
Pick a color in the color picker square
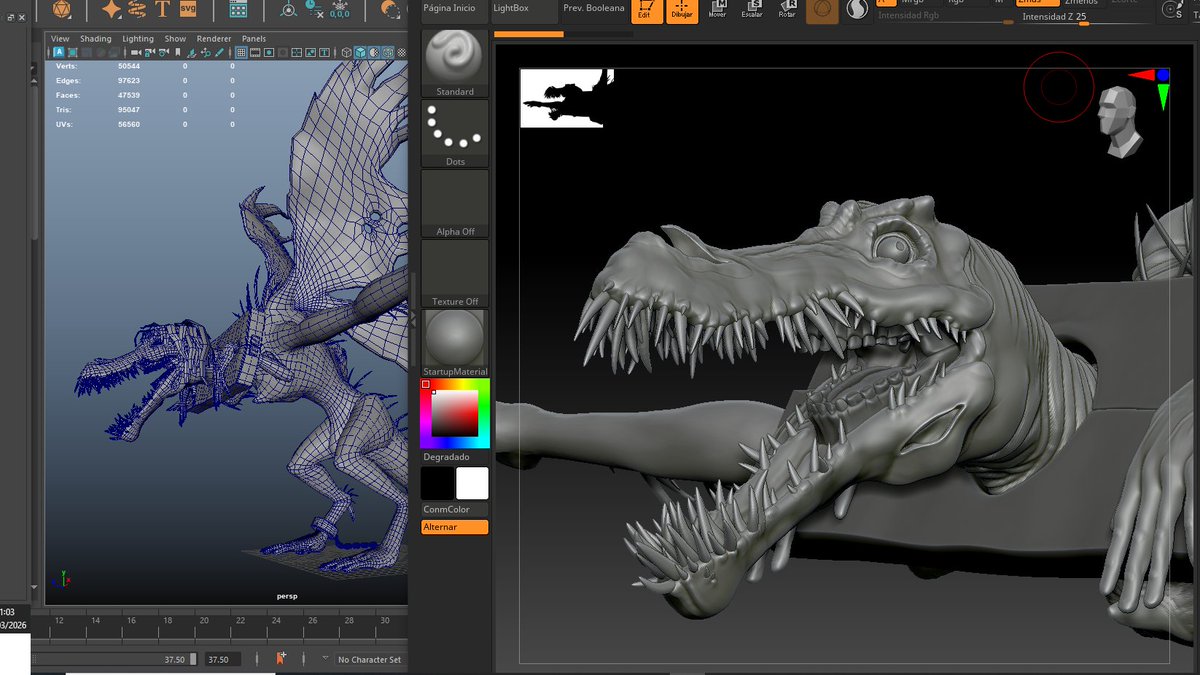click(x=455, y=413)
